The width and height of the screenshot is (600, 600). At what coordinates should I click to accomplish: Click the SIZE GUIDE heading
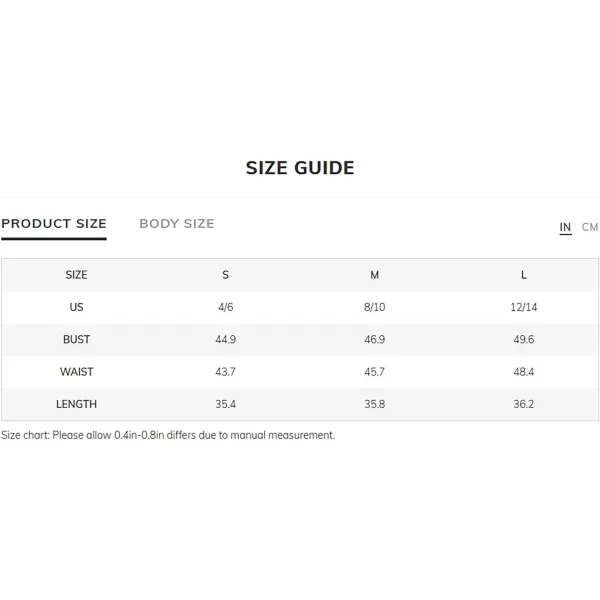(x=300, y=168)
